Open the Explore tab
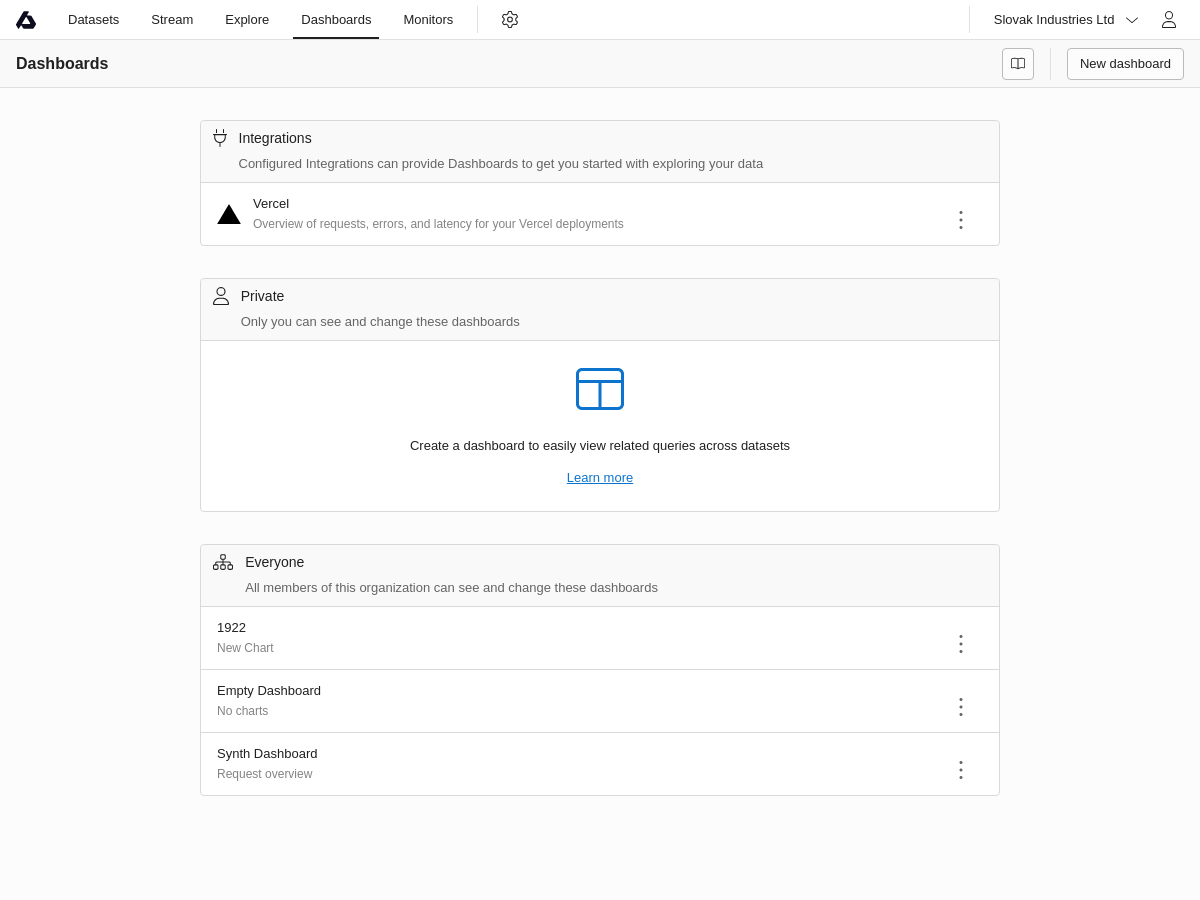This screenshot has width=1200, height=900. (247, 20)
